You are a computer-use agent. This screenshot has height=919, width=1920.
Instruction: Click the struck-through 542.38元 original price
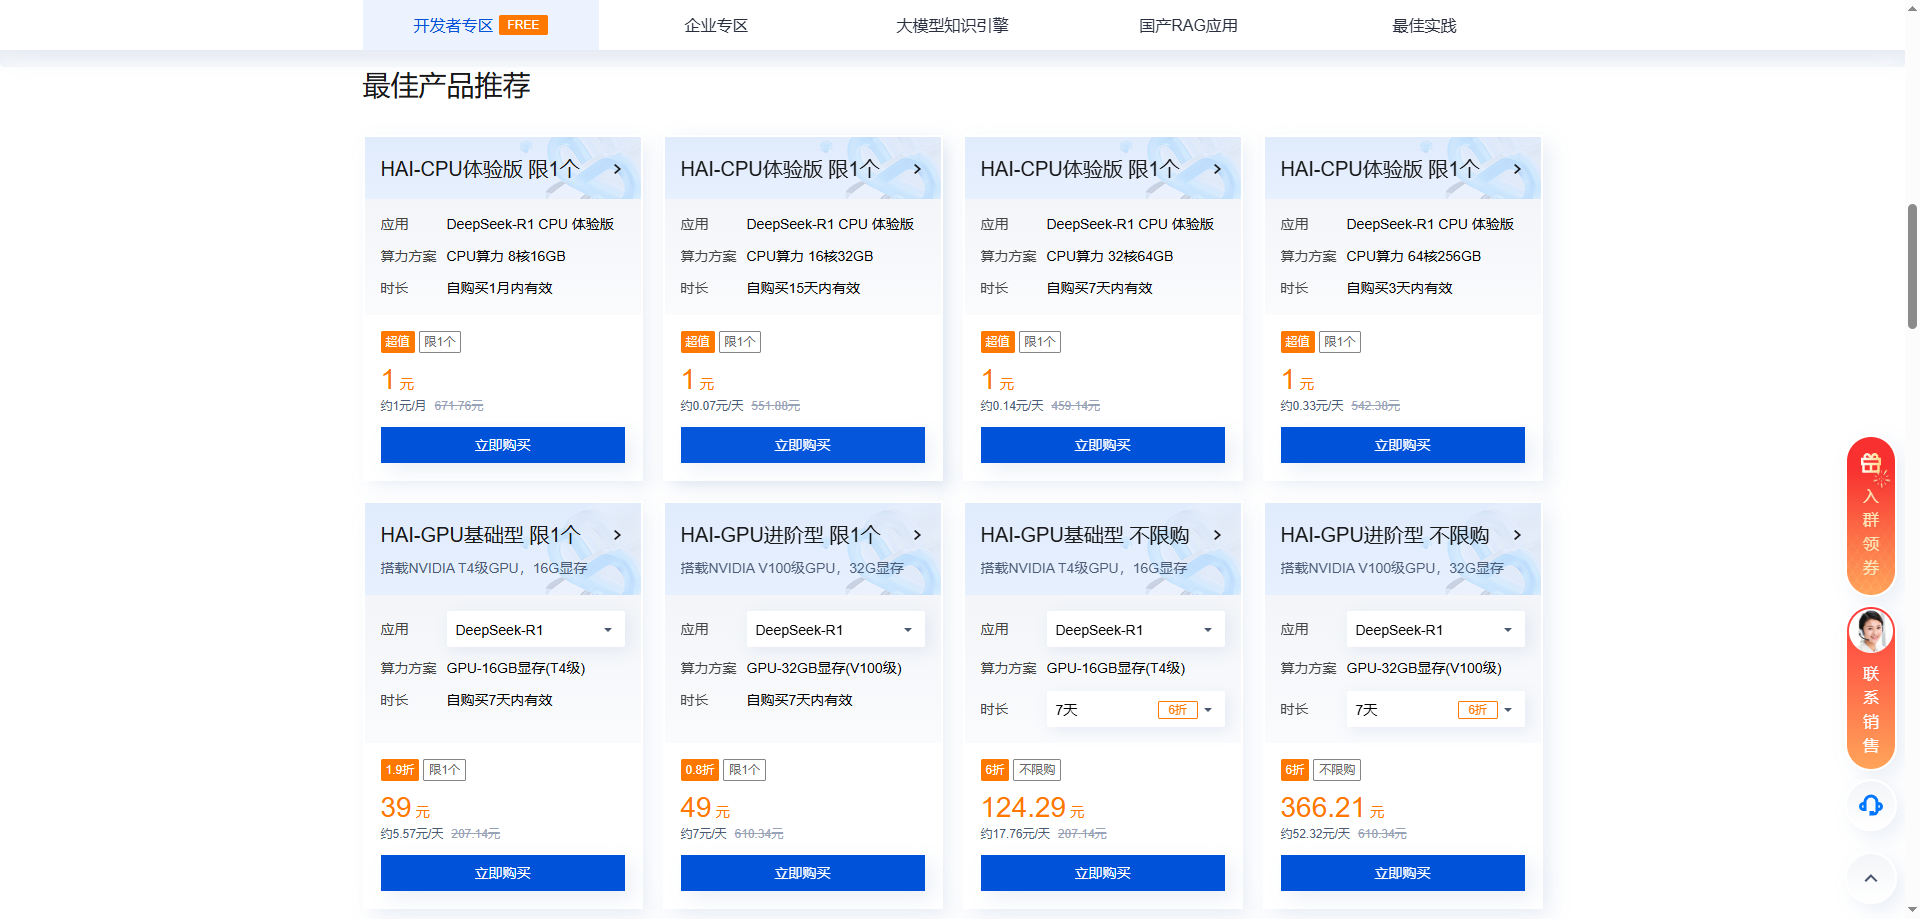pos(1376,406)
